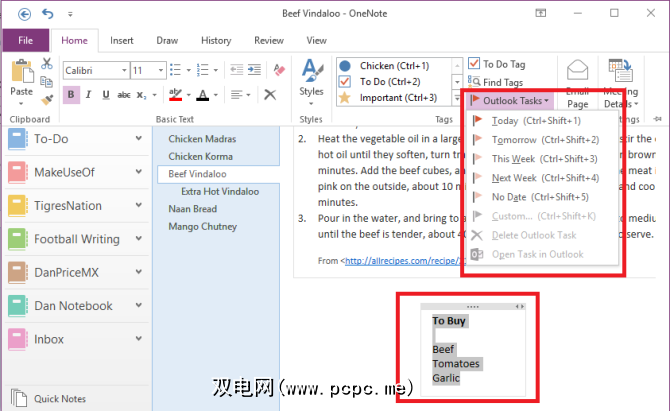
Task: Open the Styles gallery
Action: pyautogui.click(x=311, y=82)
